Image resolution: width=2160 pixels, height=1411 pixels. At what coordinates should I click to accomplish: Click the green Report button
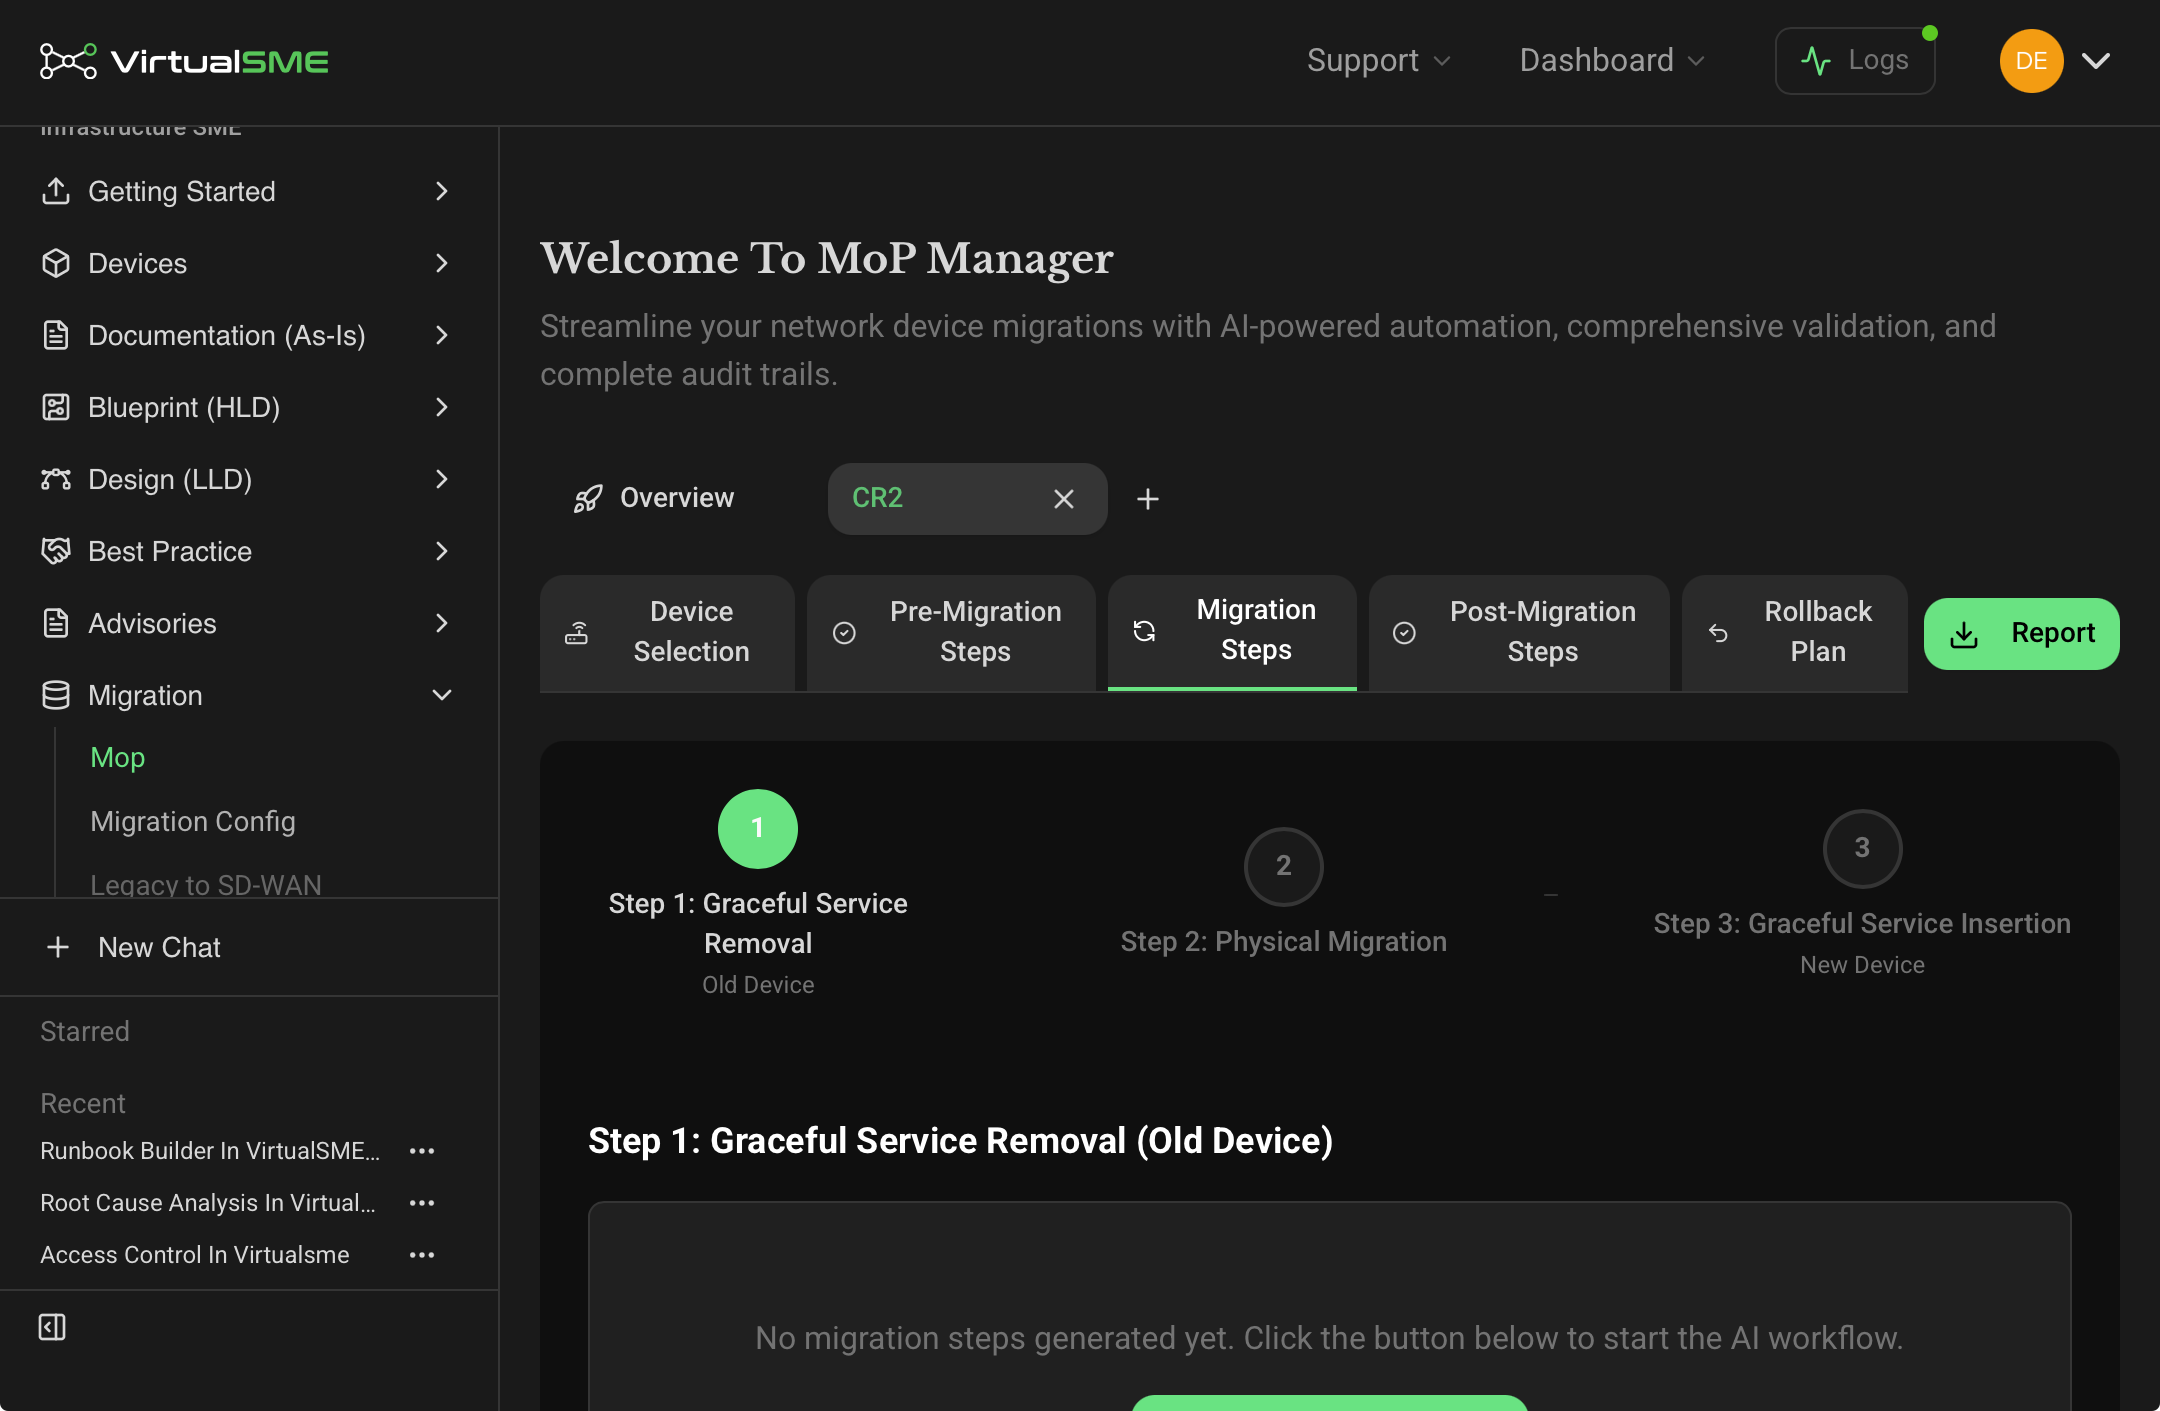coord(2022,634)
